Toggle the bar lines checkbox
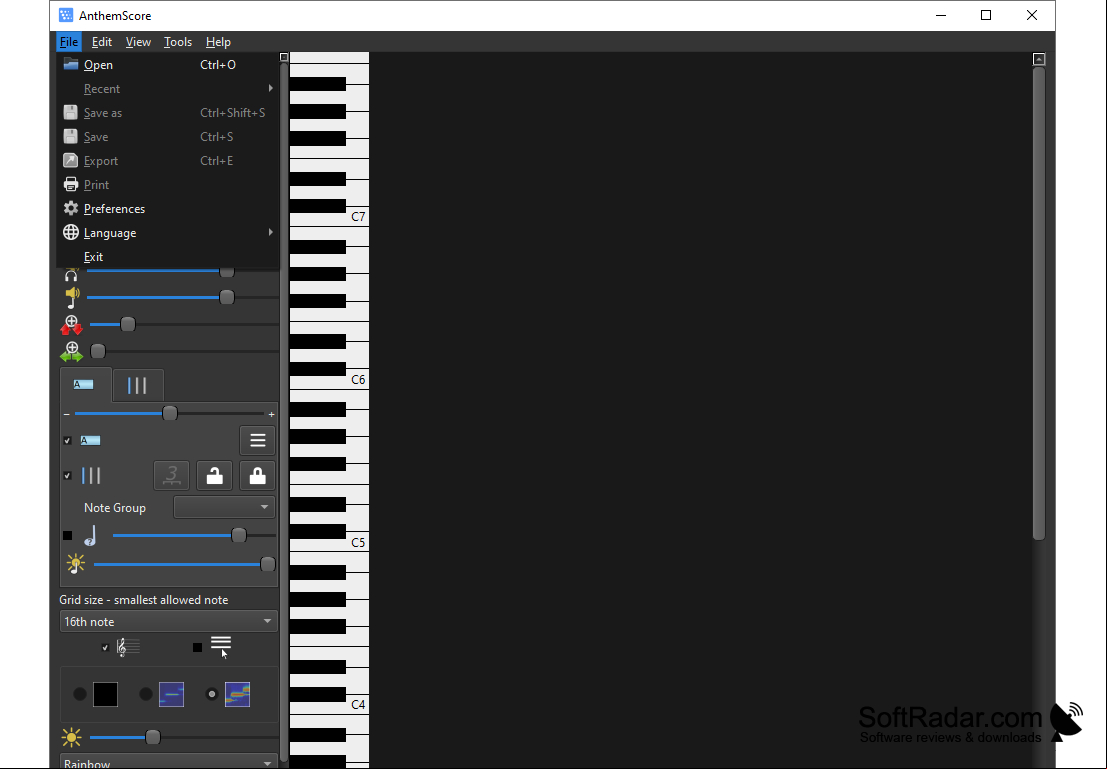This screenshot has height=769, width=1107. tap(68, 476)
